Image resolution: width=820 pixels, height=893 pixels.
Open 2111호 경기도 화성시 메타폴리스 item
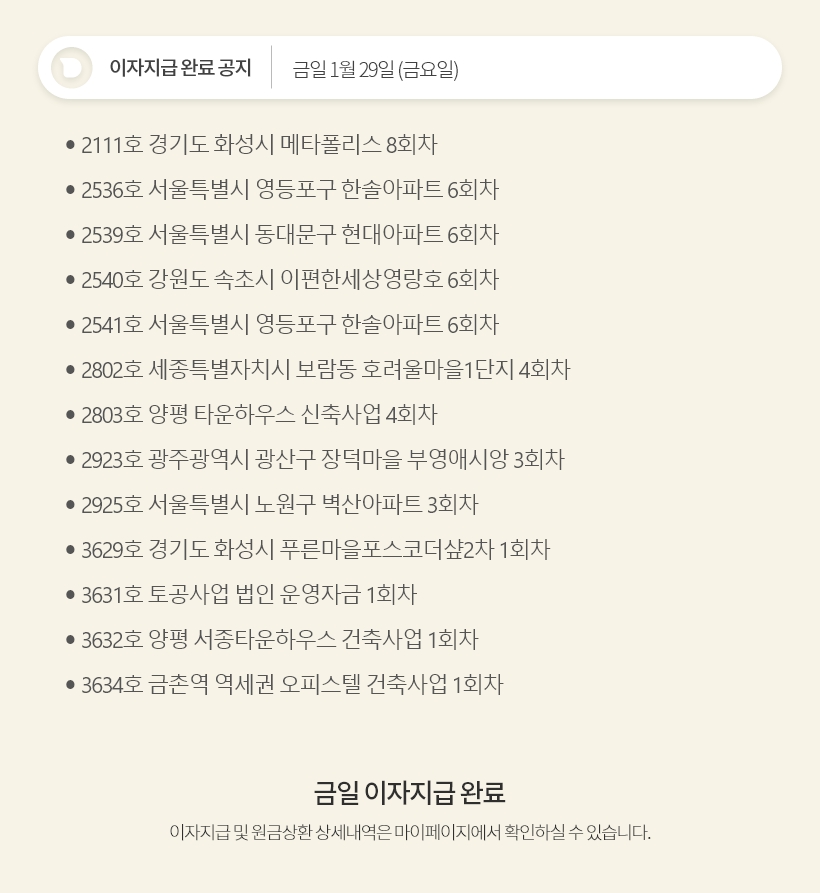coord(259,145)
